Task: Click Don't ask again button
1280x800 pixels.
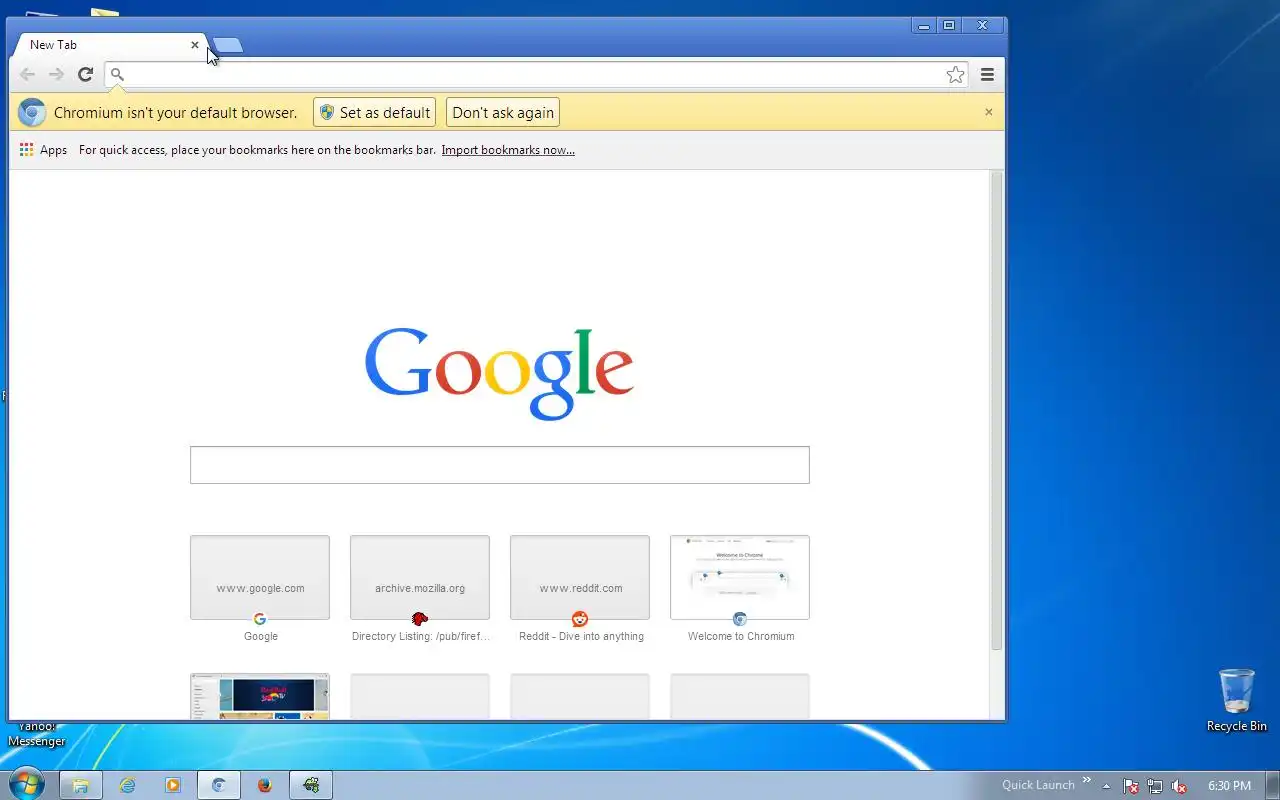Action: click(503, 112)
